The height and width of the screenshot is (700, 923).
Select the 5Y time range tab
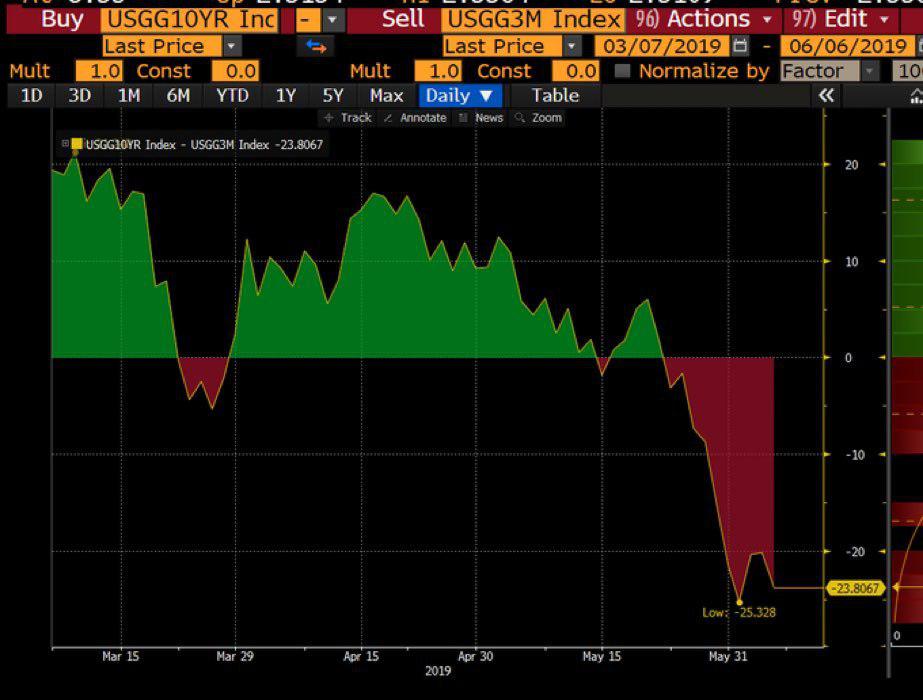(x=333, y=95)
